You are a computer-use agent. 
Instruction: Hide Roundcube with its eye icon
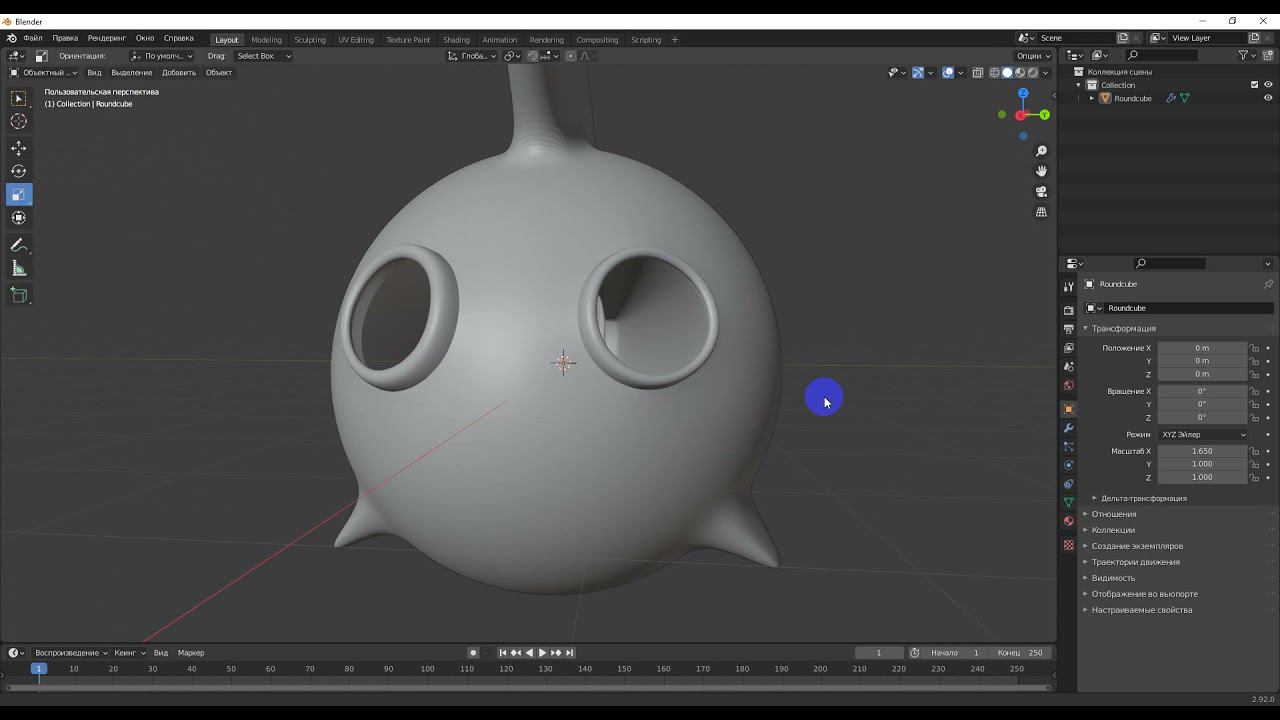[x=1268, y=98]
